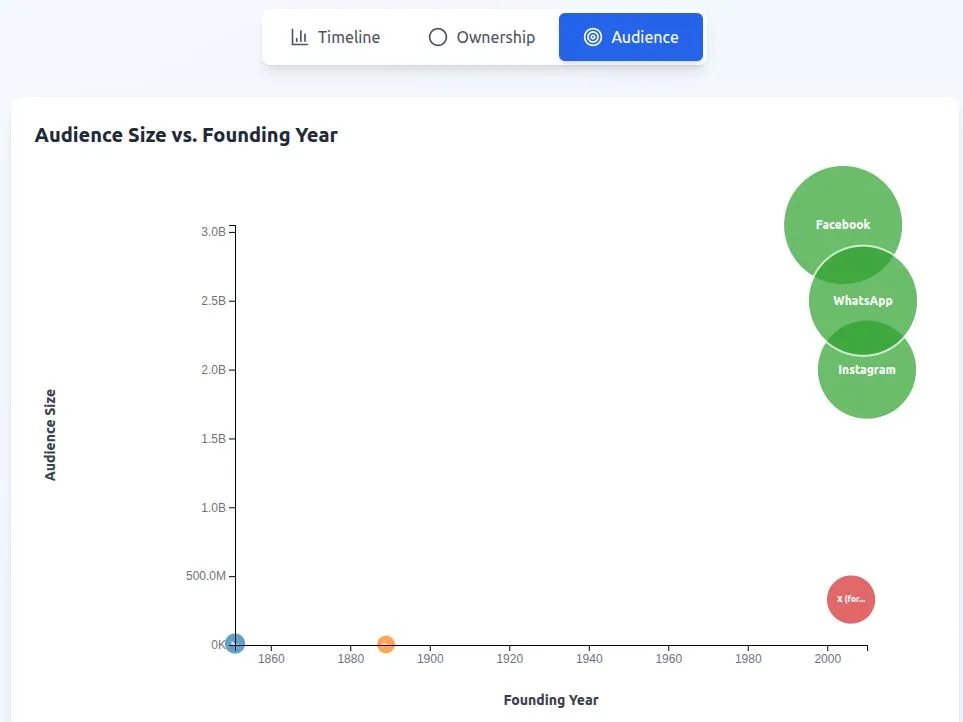Click the target icon beside Audience

593,37
